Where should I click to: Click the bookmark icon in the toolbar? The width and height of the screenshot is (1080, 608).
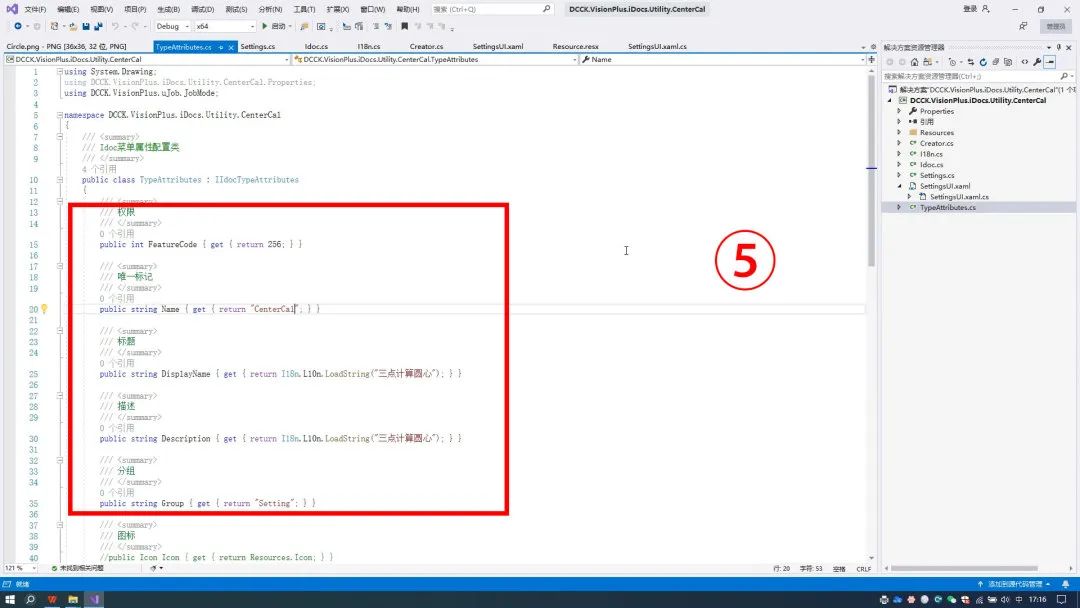(405, 26)
